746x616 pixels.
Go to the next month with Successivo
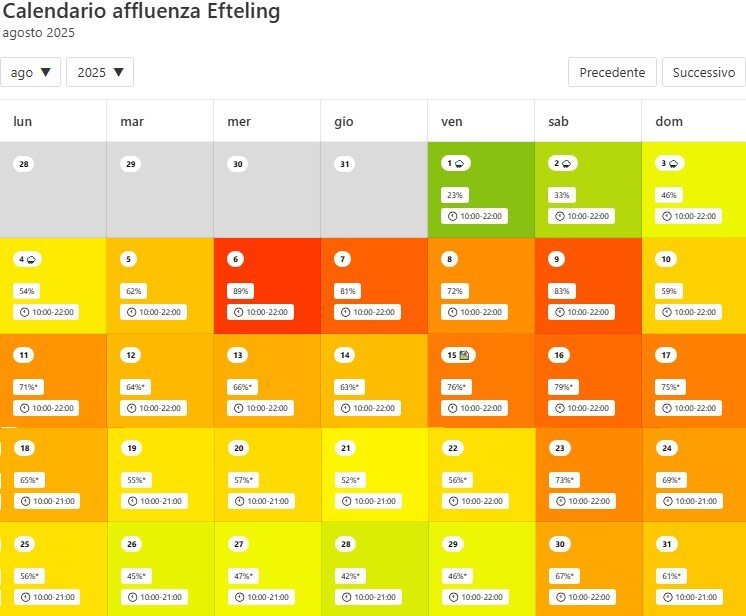[703, 72]
